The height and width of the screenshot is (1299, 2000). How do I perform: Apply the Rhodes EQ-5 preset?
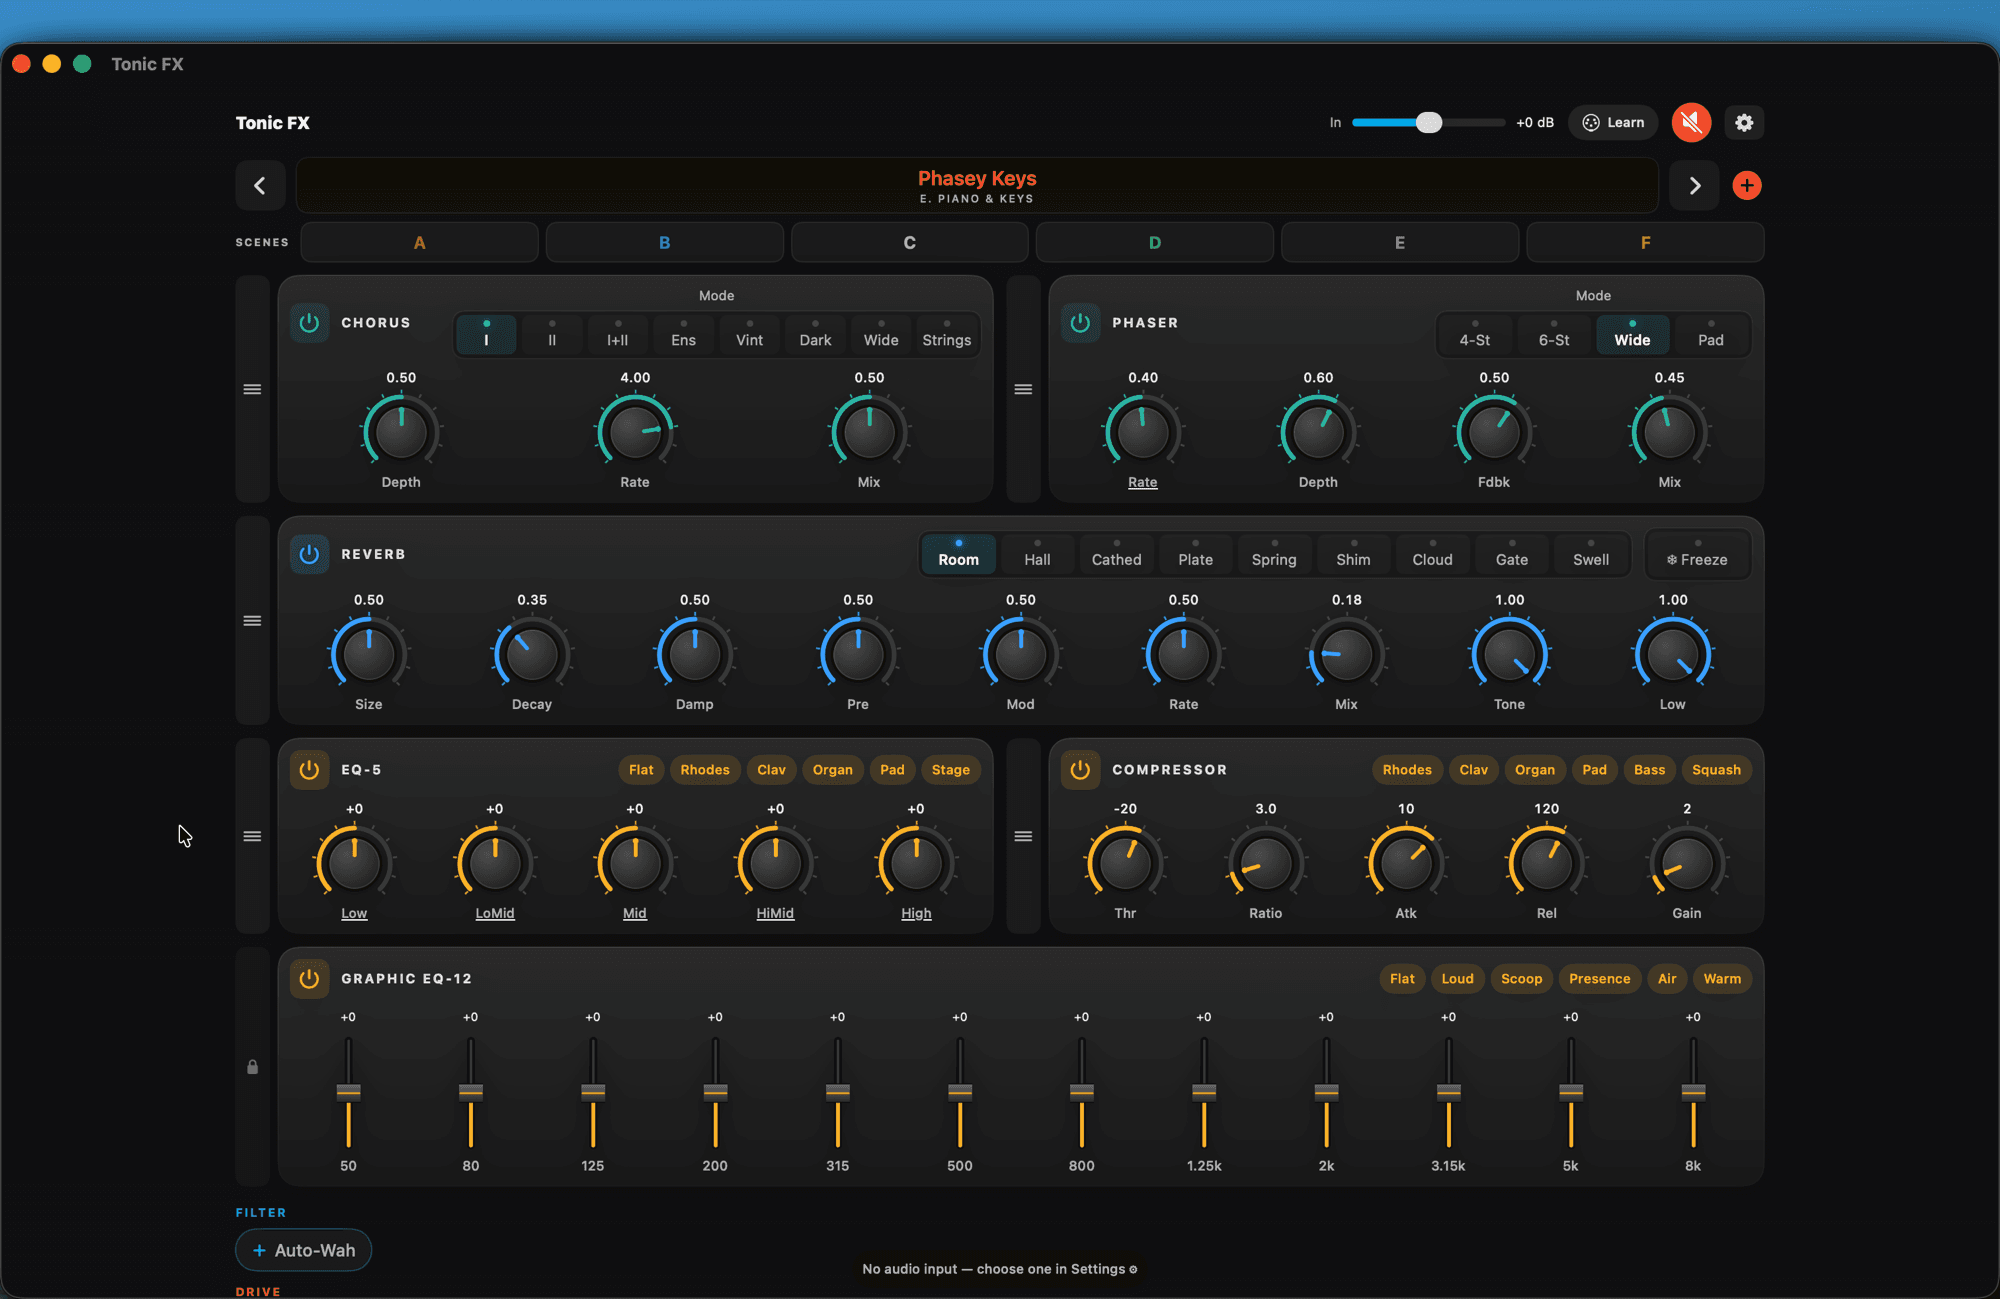tap(705, 770)
